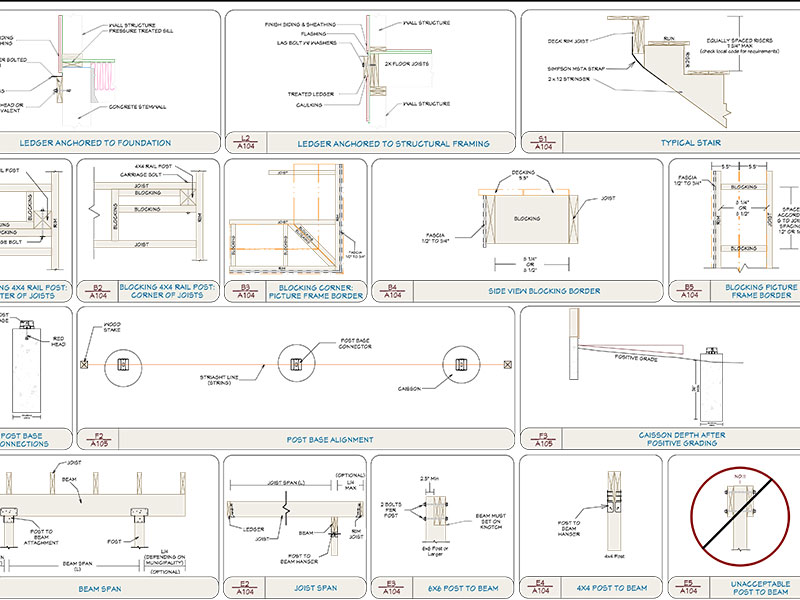Select the B3 A104 detail tag
The height and width of the screenshot is (600, 800).
pyautogui.click(x=245, y=291)
